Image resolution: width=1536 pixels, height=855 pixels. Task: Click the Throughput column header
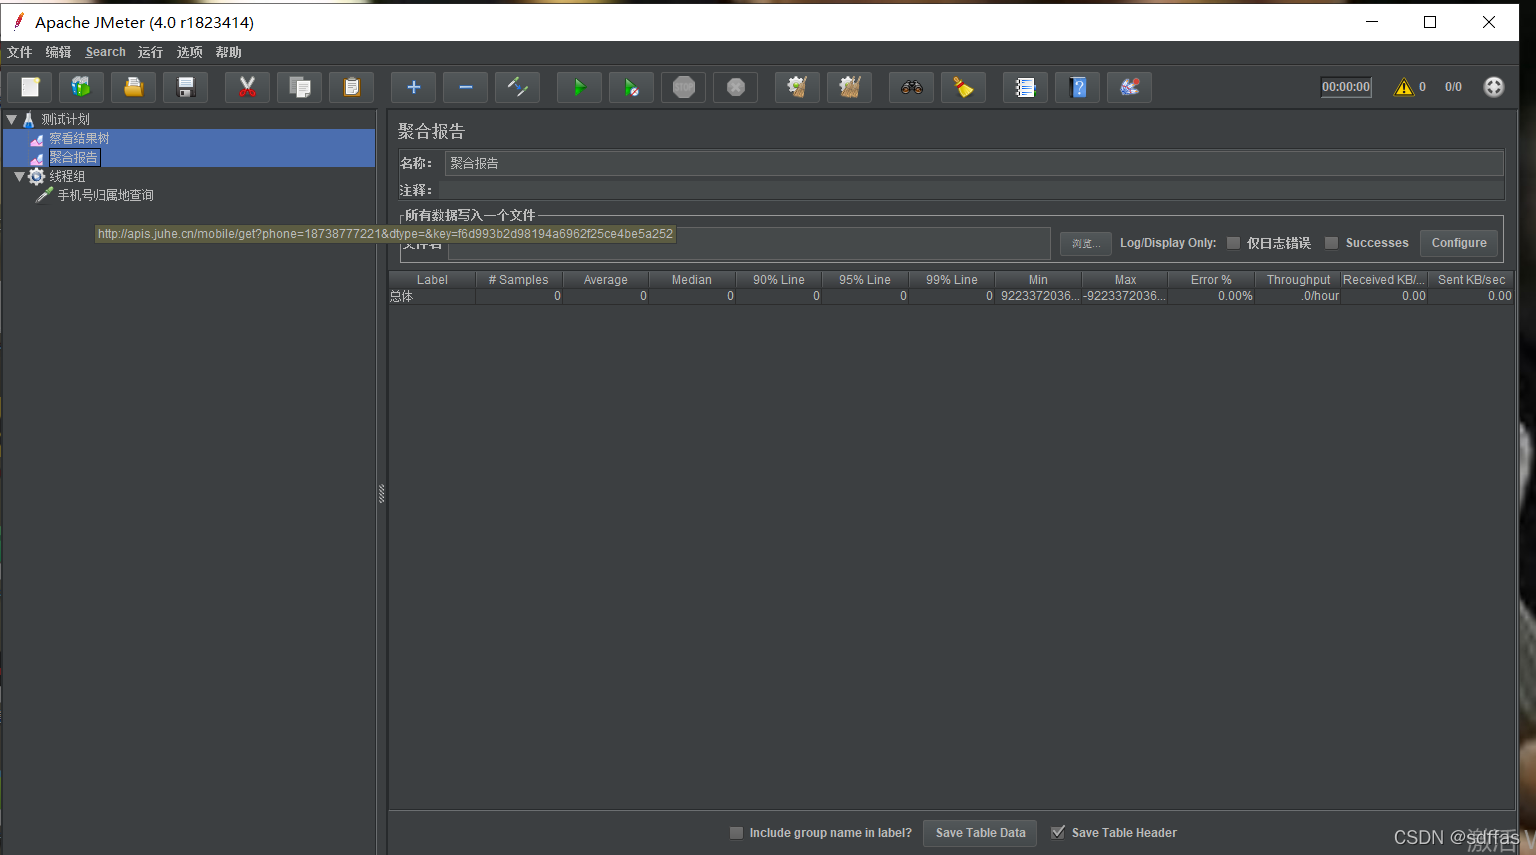[x=1298, y=280]
